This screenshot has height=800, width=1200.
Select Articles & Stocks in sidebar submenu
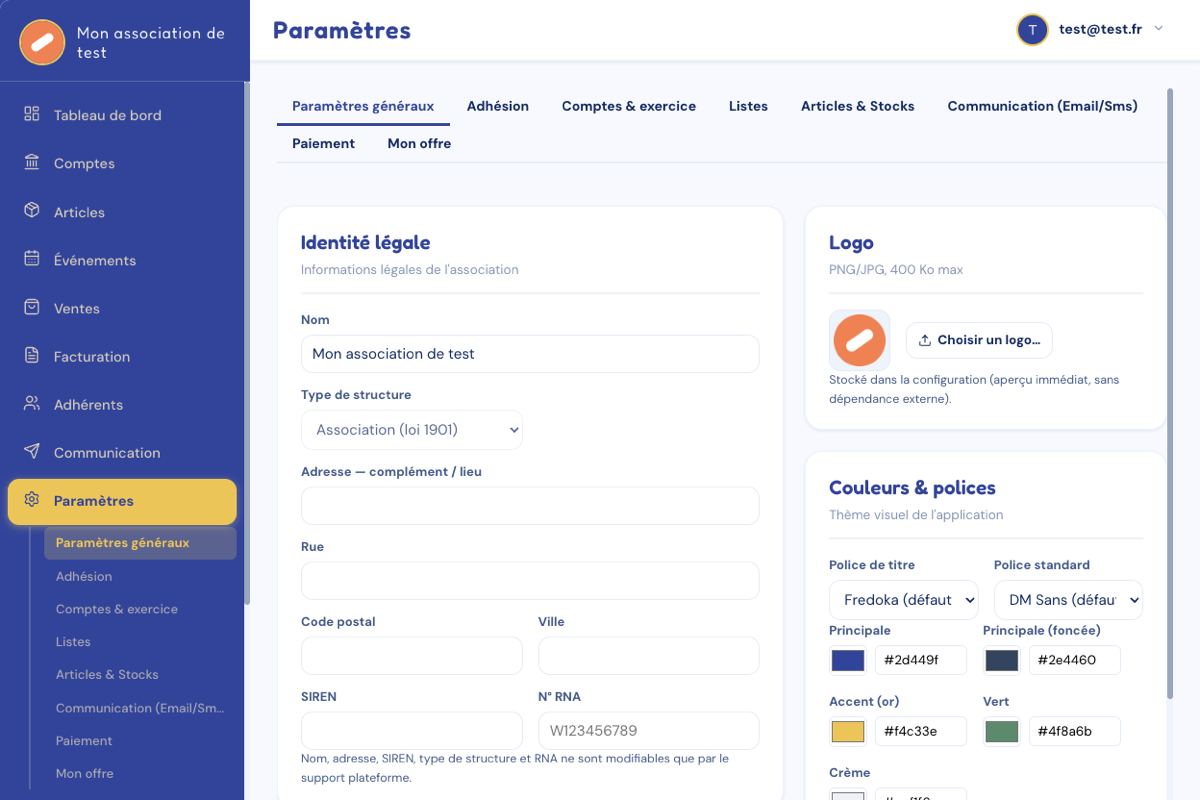pyautogui.click(x=140, y=674)
